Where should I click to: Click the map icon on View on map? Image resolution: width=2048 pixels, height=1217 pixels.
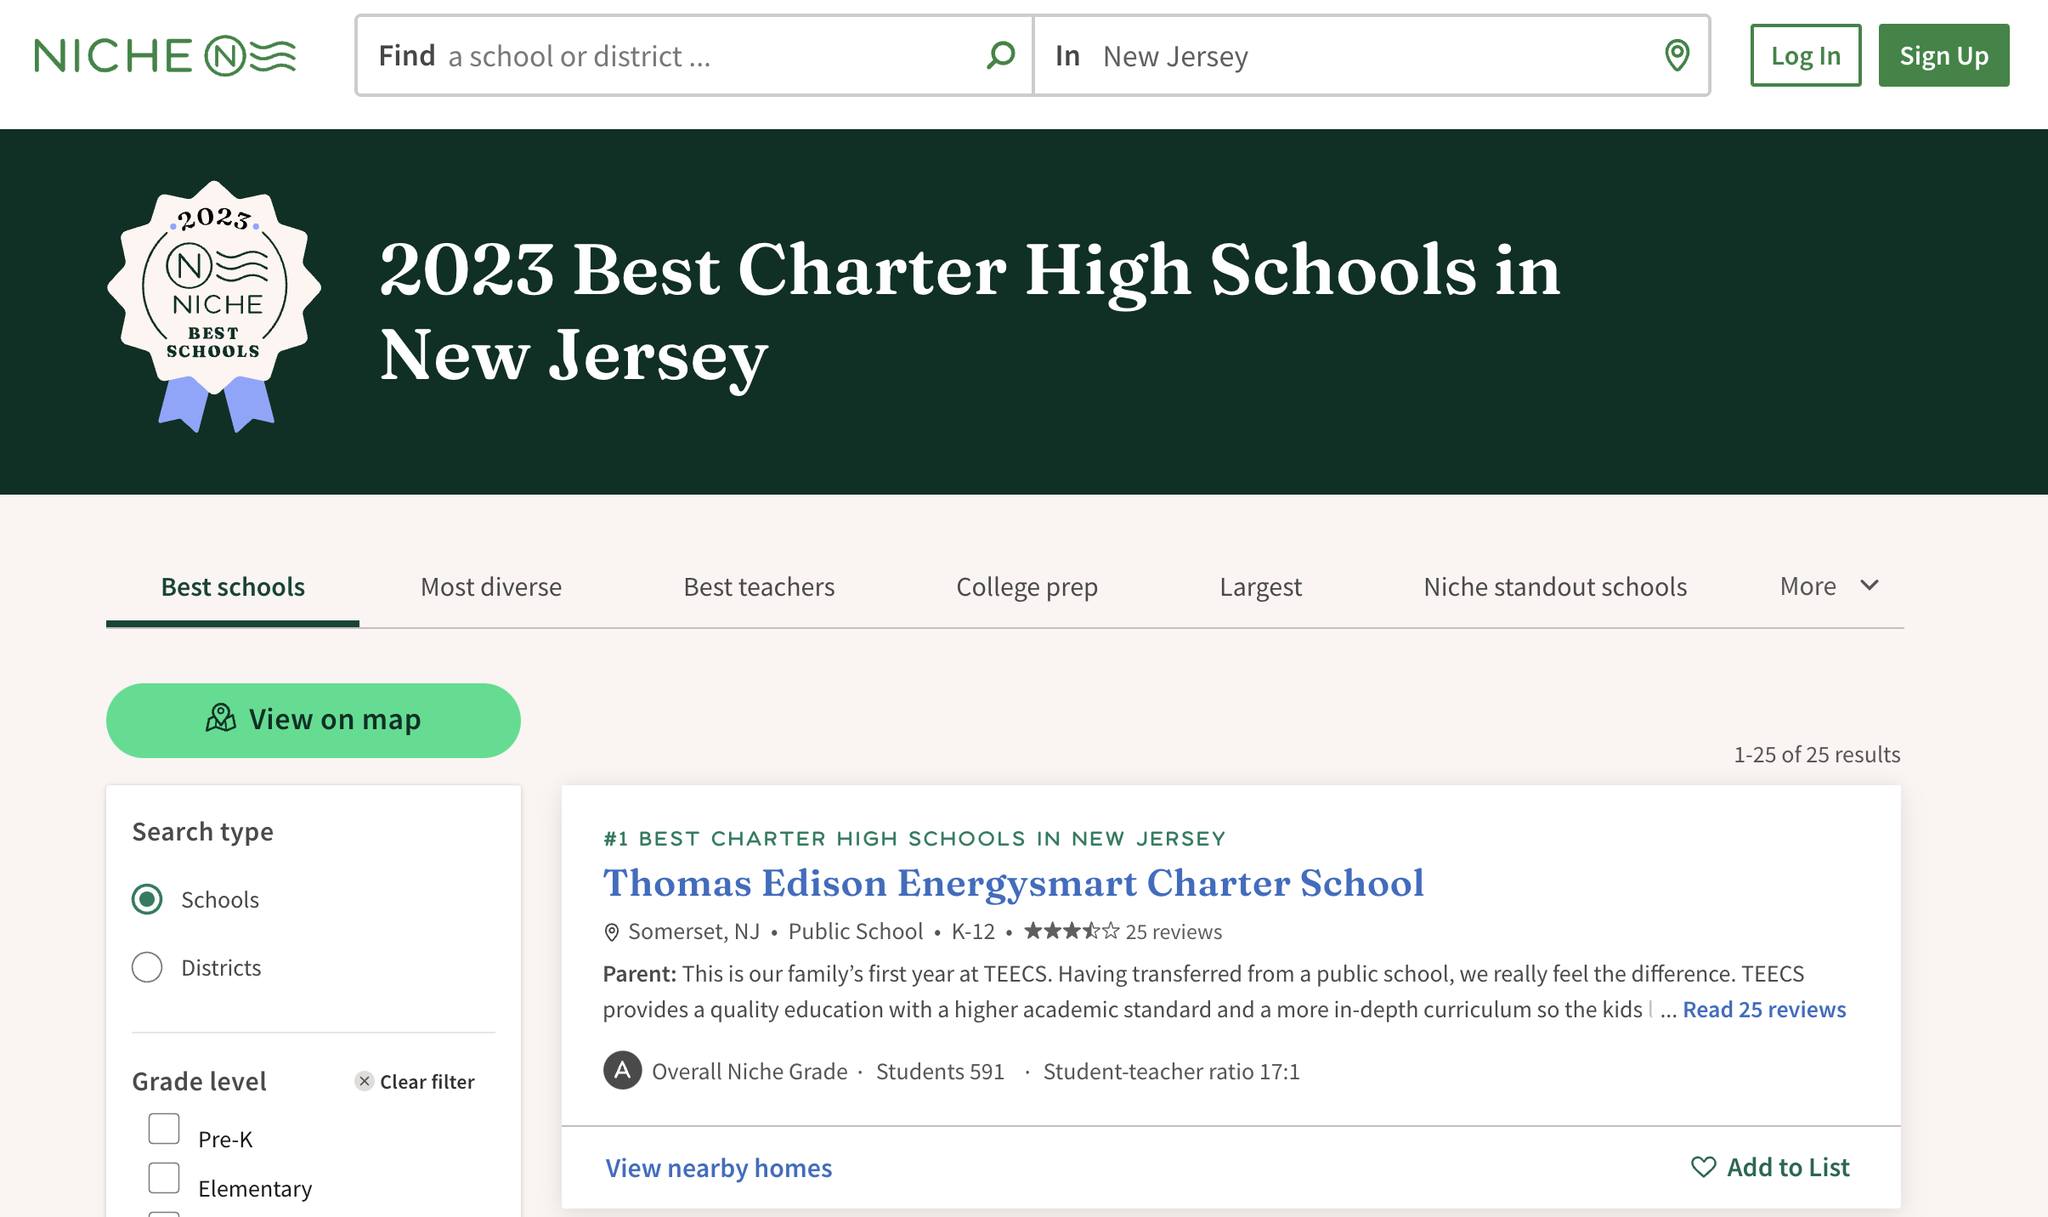point(221,718)
